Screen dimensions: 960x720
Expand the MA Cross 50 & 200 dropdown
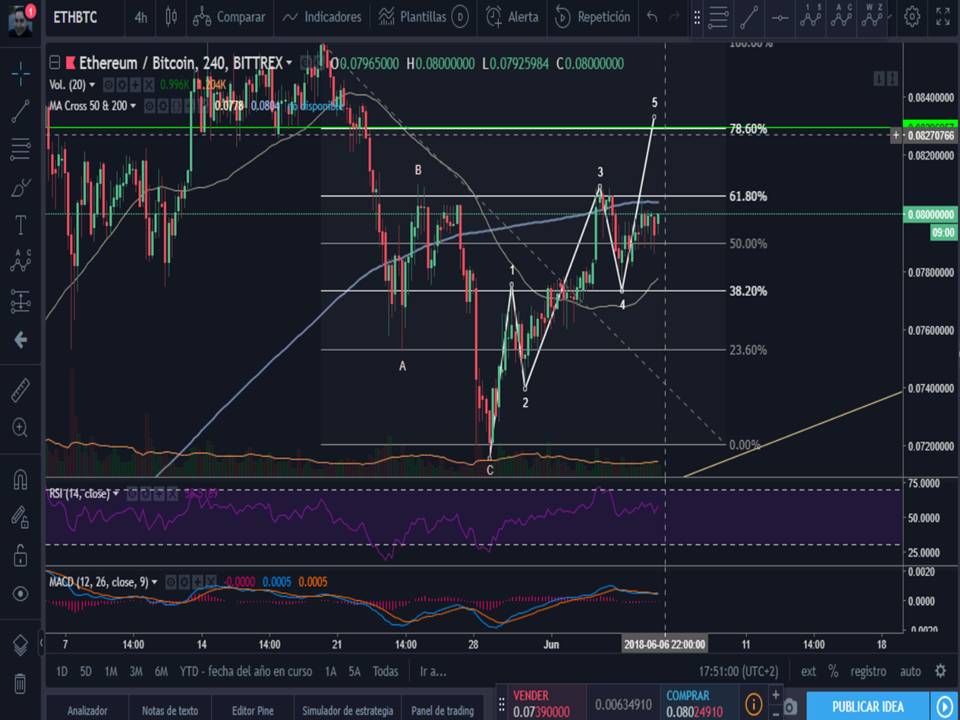(133, 106)
